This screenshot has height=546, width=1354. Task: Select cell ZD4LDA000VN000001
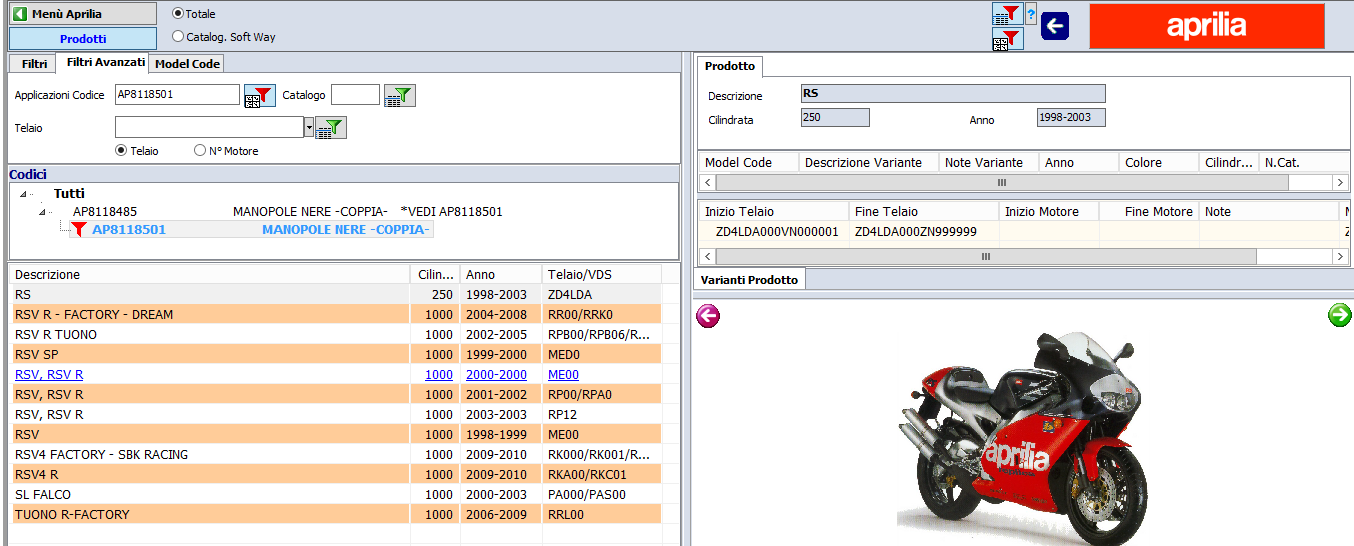click(777, 231)
